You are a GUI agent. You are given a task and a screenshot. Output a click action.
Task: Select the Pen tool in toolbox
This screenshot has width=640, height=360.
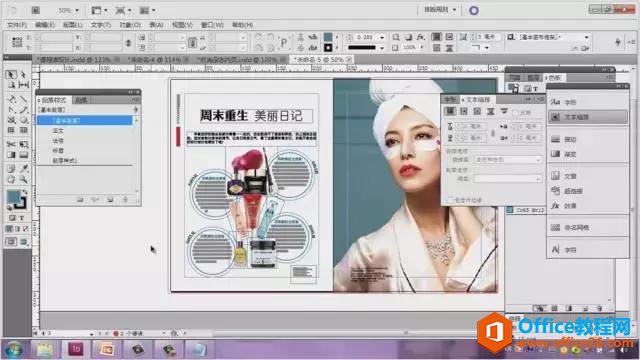(11, 99)
